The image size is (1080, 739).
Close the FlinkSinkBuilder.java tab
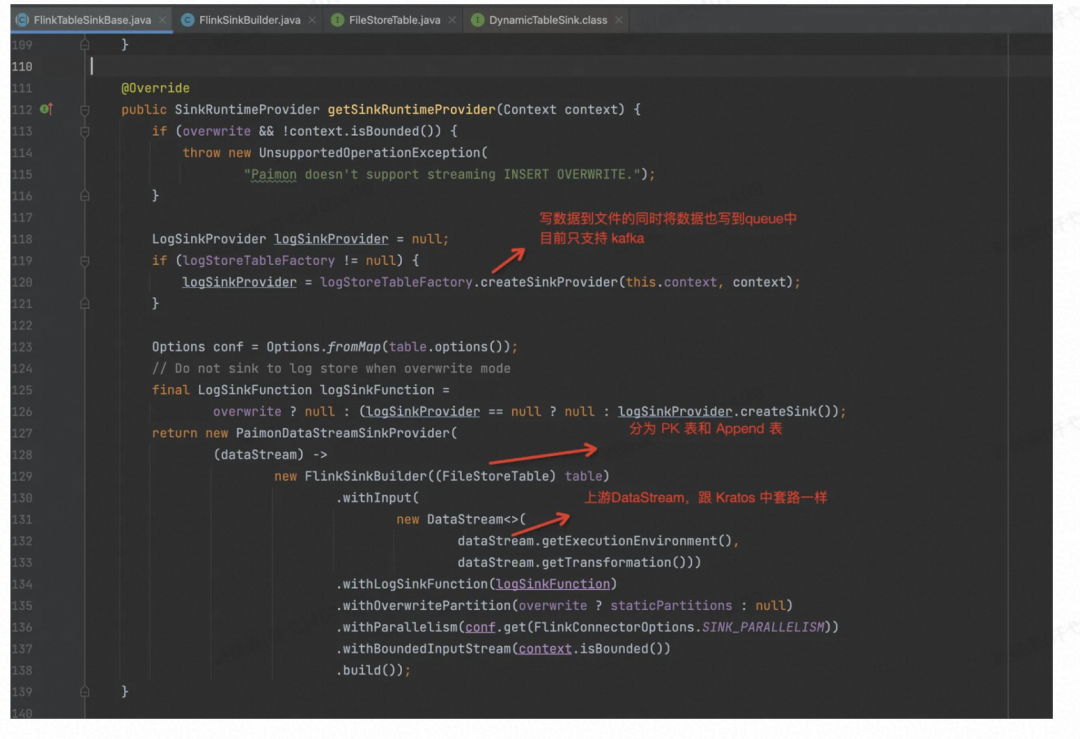(312, 20)
